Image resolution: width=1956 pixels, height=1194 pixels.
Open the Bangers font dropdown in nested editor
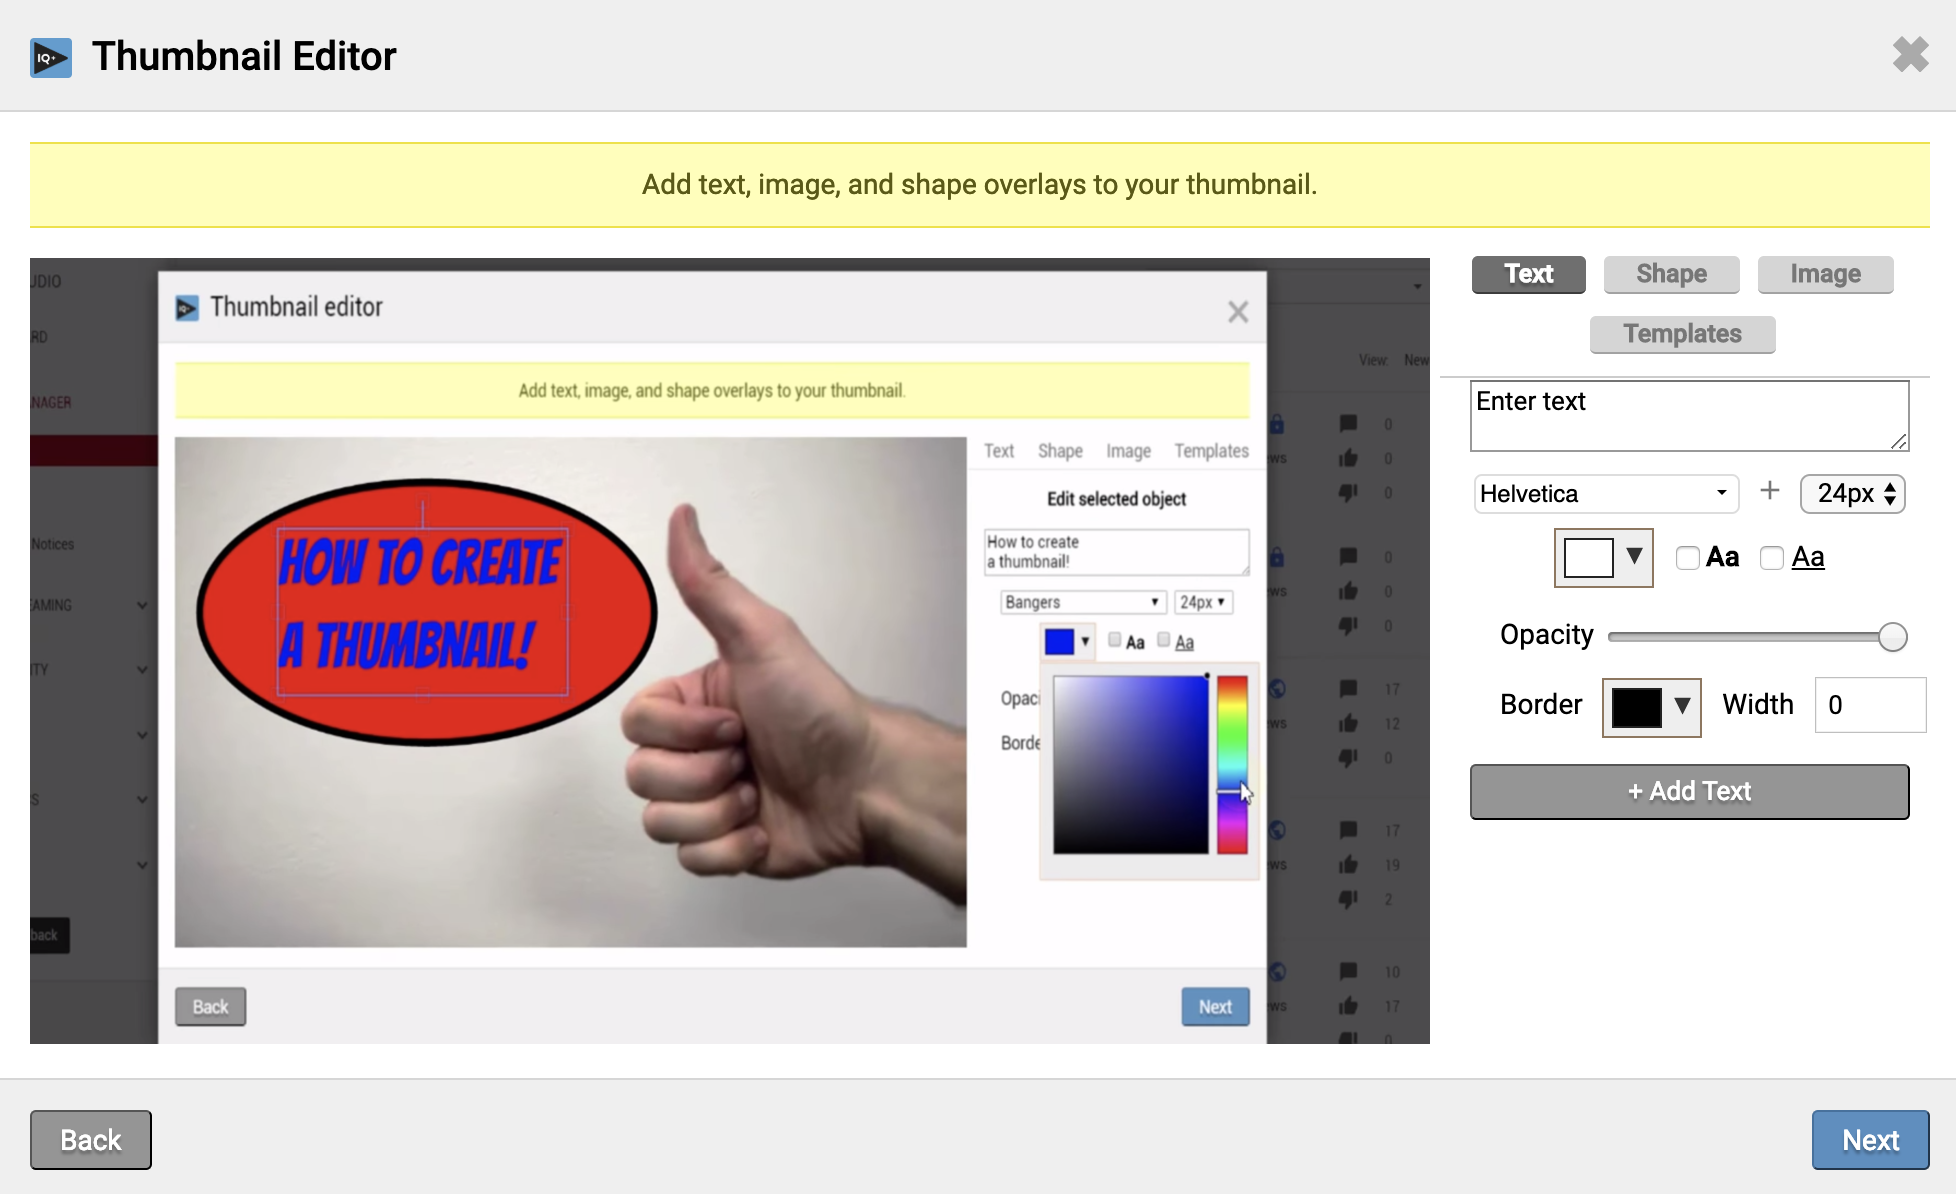tap(1082, 601)
